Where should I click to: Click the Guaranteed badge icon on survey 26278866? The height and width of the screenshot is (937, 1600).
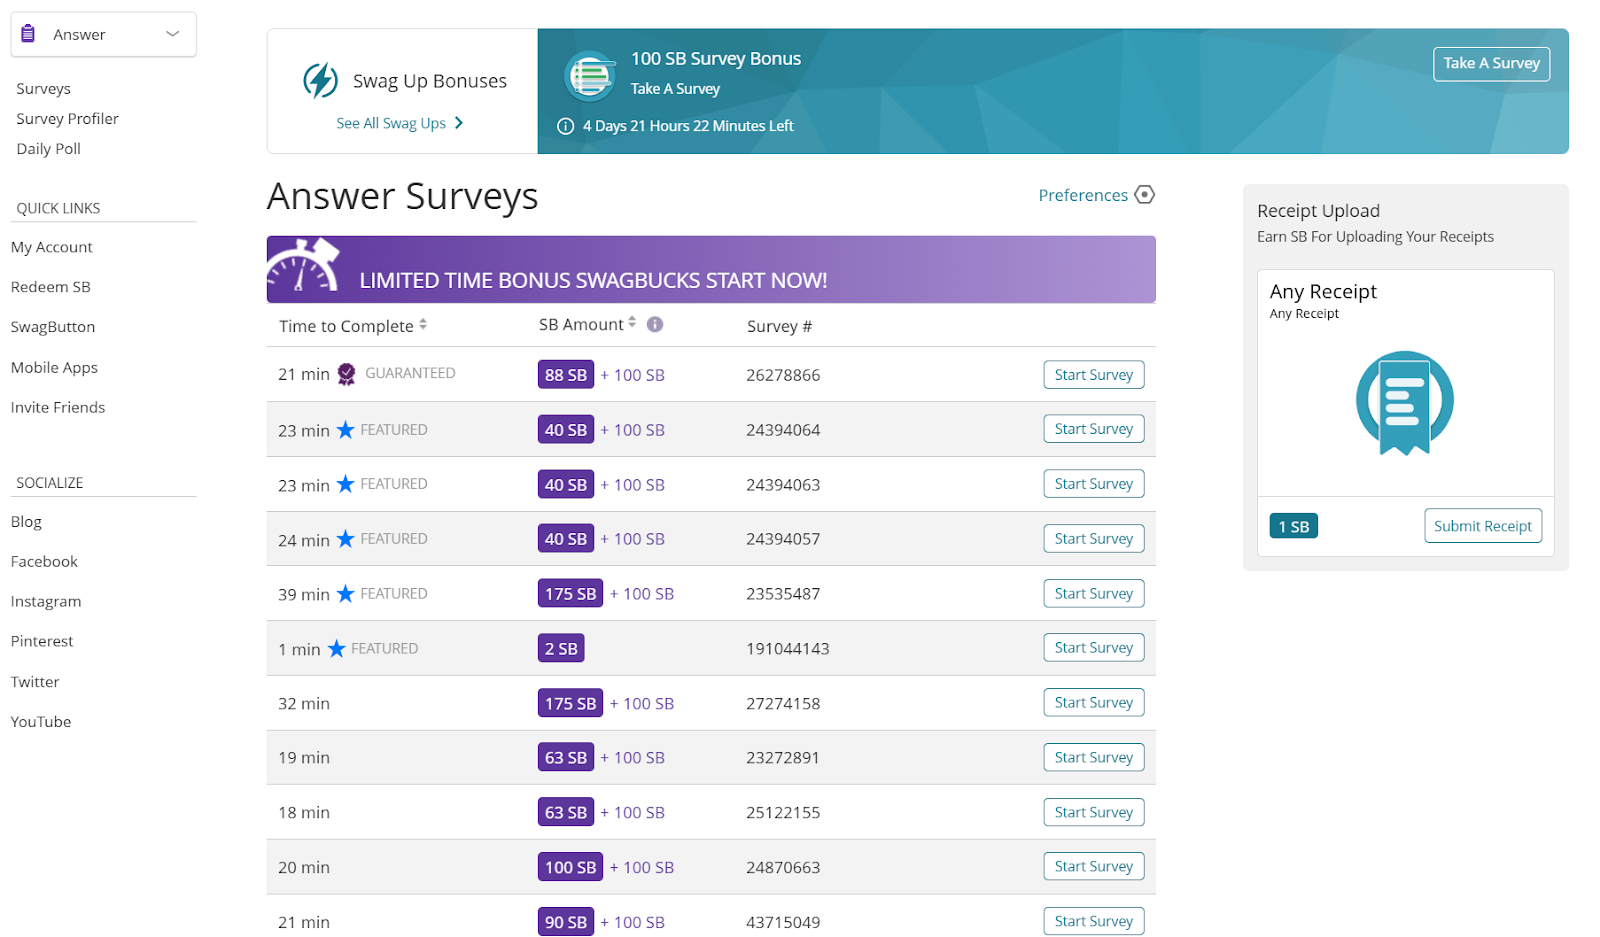(x=346, y=374)
